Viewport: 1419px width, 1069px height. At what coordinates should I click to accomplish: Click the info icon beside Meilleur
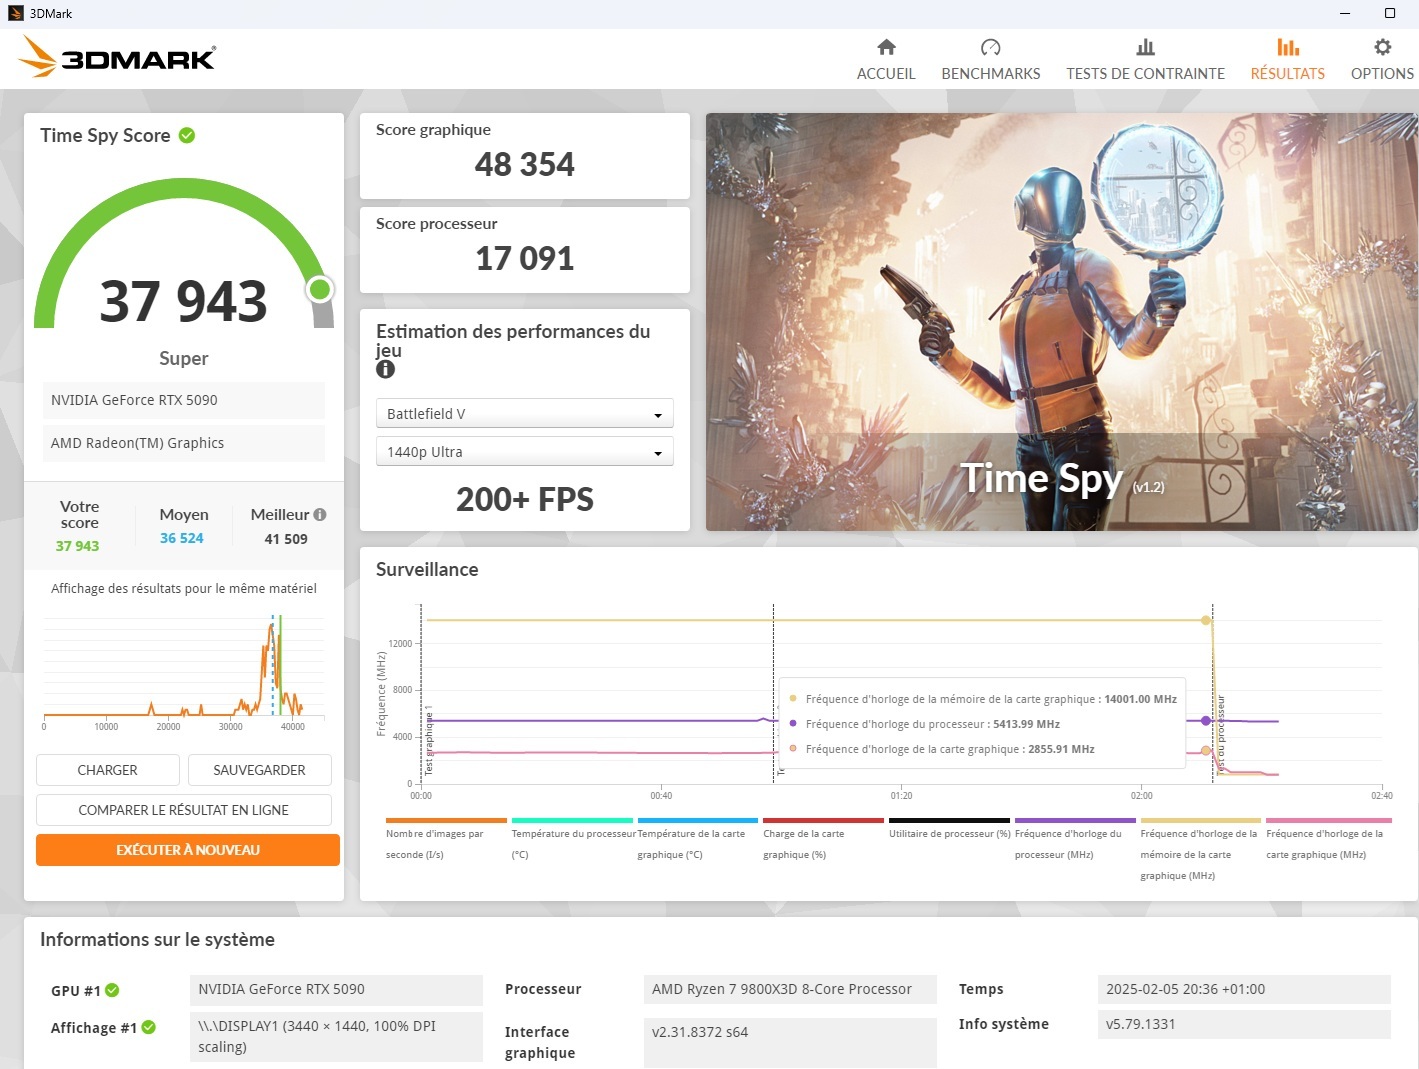click(320, 515)
